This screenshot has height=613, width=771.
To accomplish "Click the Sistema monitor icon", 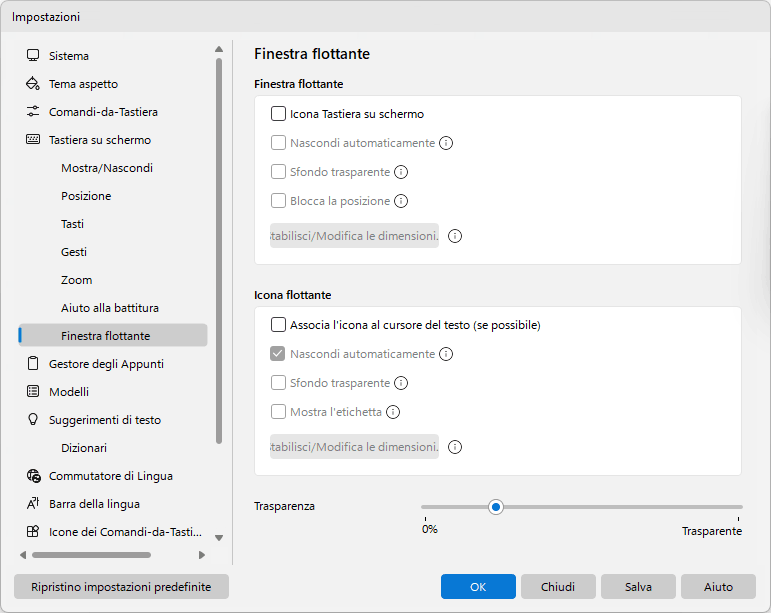I will pyautogui.click(x=33, y=56).
